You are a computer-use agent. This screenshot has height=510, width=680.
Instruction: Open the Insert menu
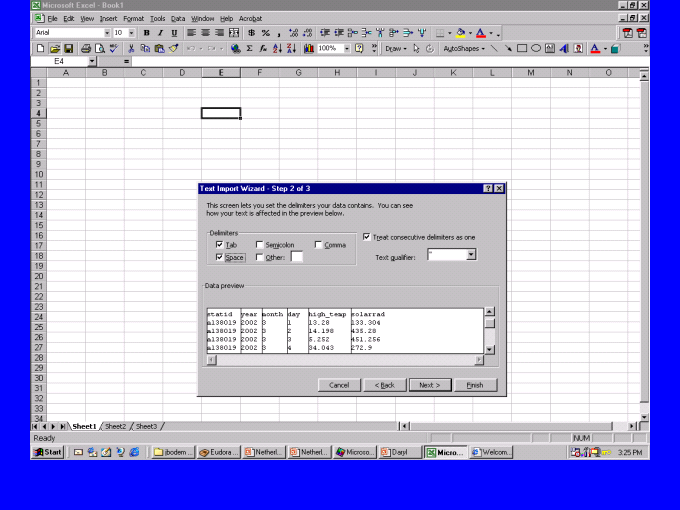pos(108,19)
